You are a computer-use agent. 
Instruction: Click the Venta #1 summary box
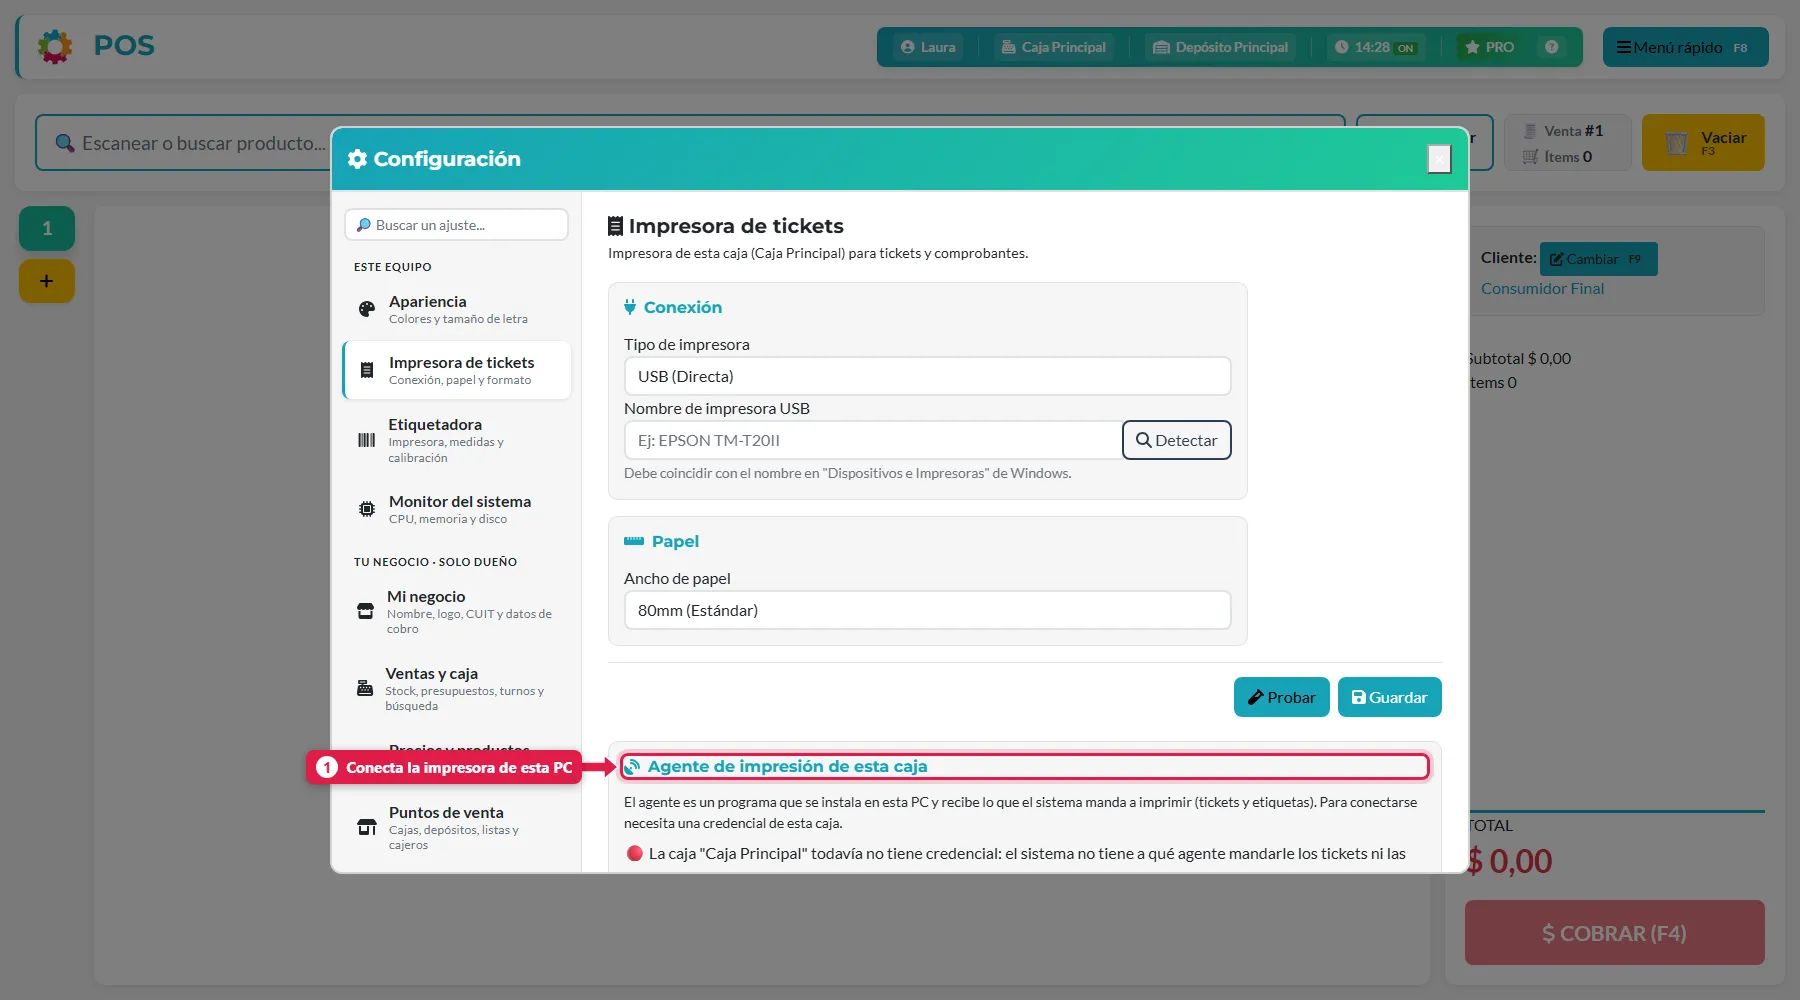pos(1568,143)
